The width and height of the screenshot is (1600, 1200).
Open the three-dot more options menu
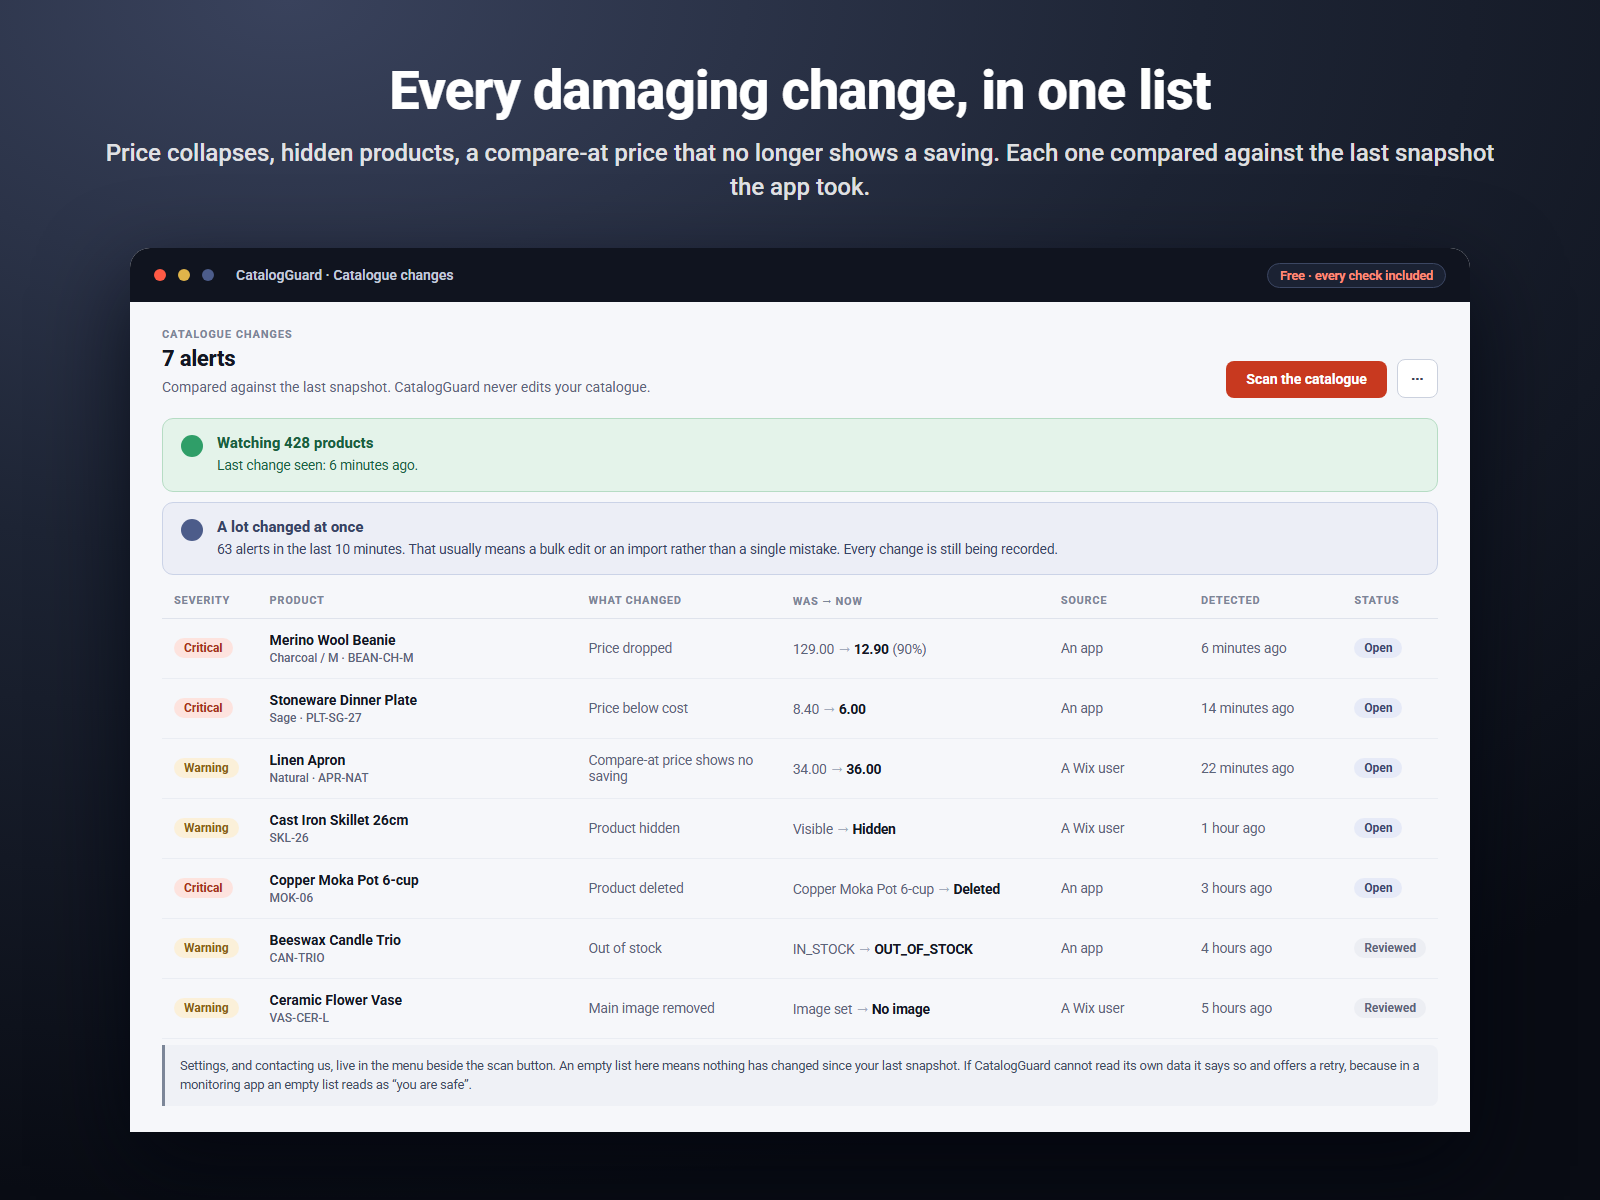(1417, 379)
